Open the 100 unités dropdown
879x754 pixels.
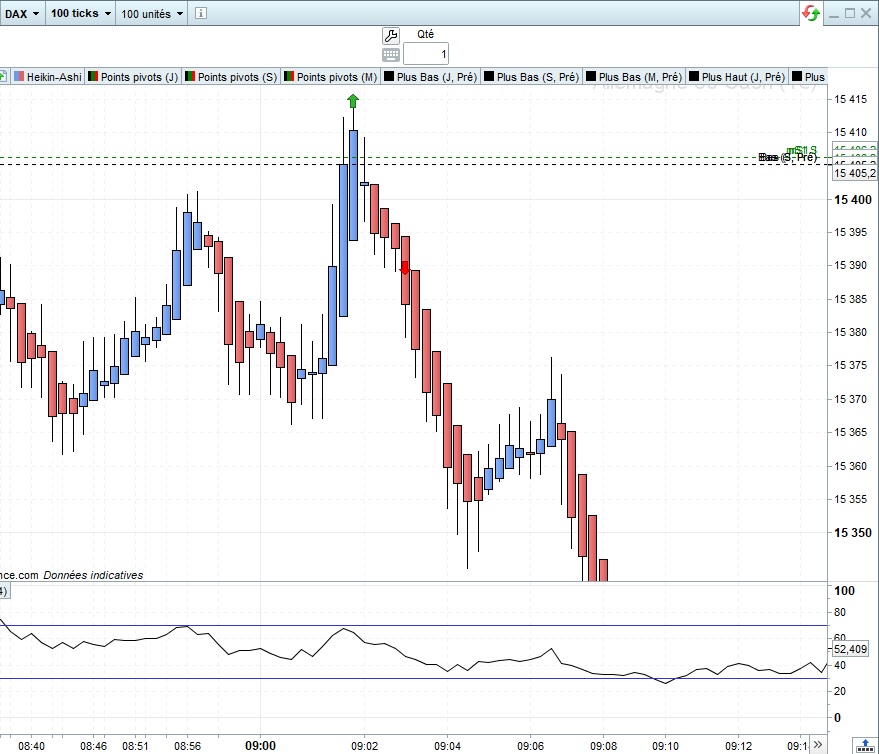(152, 13)
